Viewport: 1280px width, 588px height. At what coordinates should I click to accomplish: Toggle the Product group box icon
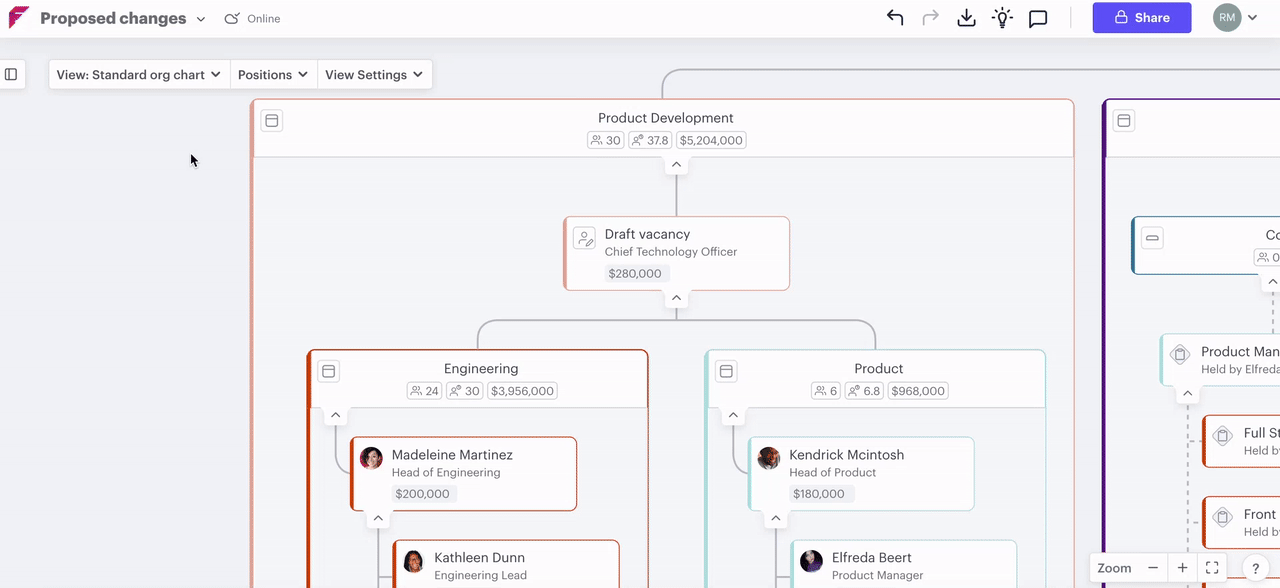tap(726, 371)
